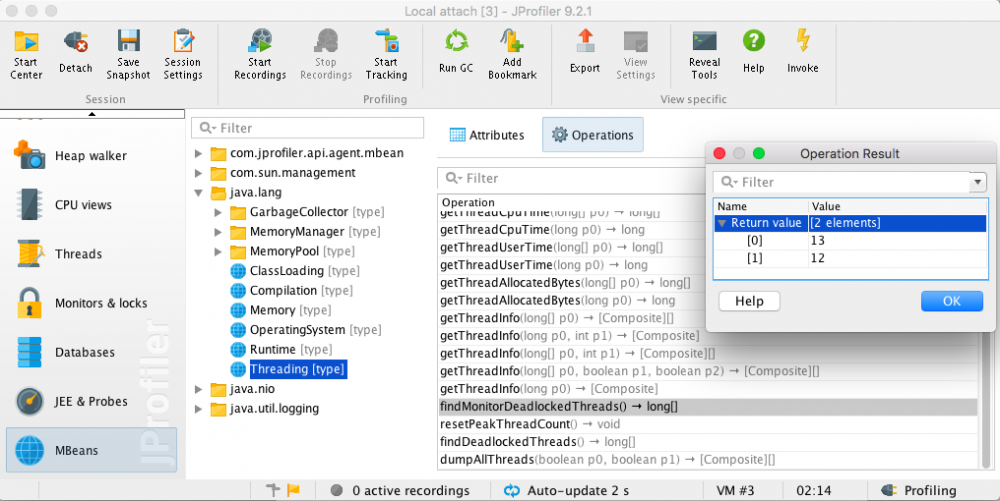Collapse the java.lang tree node

[198, 192]
